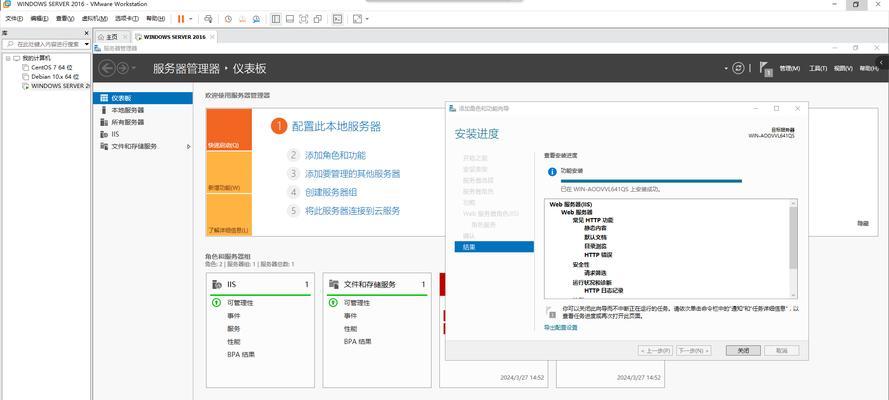Close the 库 library panel
Image resolution: width=889 pixels, height=400 pixels.
[x=87, y=33]
